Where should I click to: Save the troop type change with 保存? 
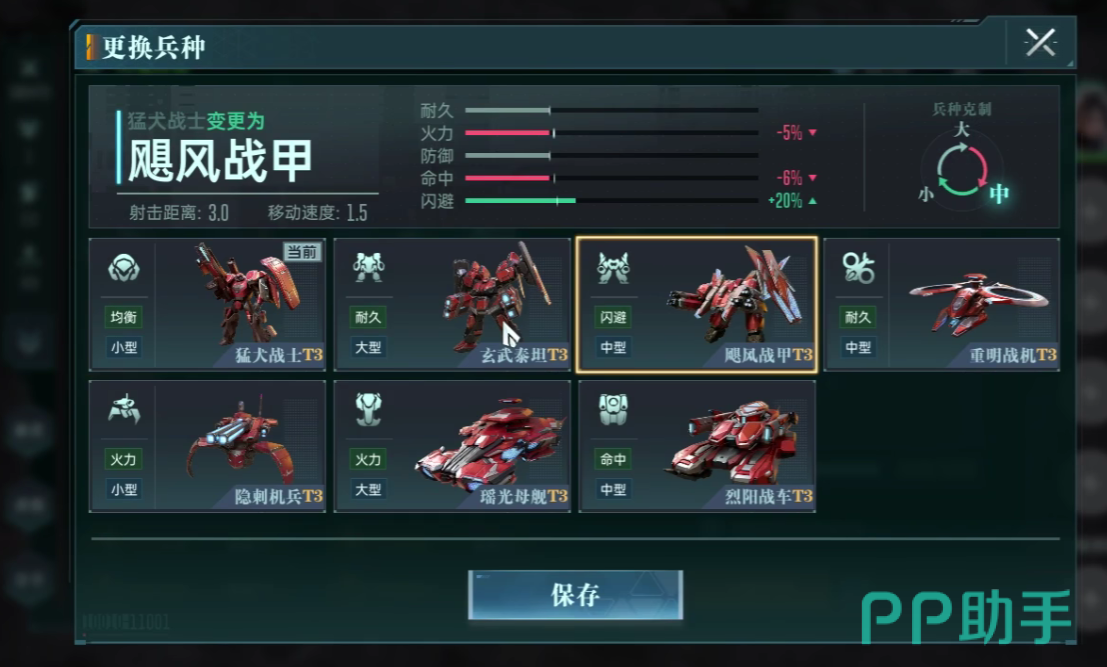[575, 595]
